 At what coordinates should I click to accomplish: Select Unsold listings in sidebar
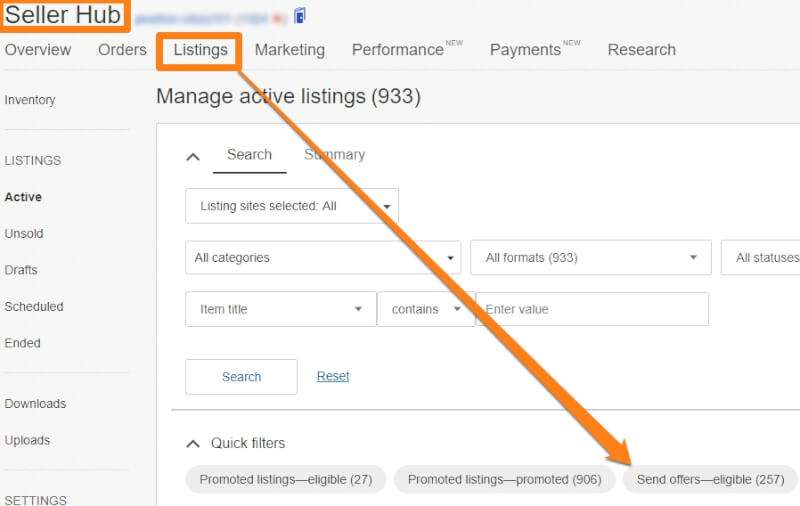[x=23, y=234]
